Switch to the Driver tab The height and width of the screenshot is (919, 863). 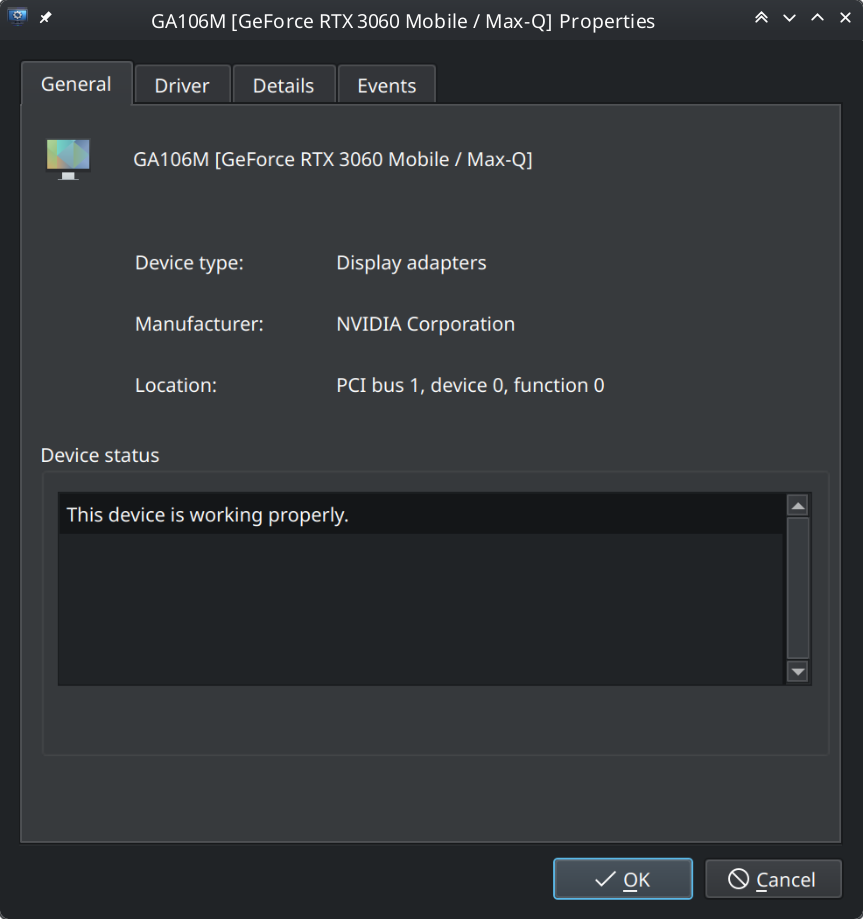click(182, 85)
